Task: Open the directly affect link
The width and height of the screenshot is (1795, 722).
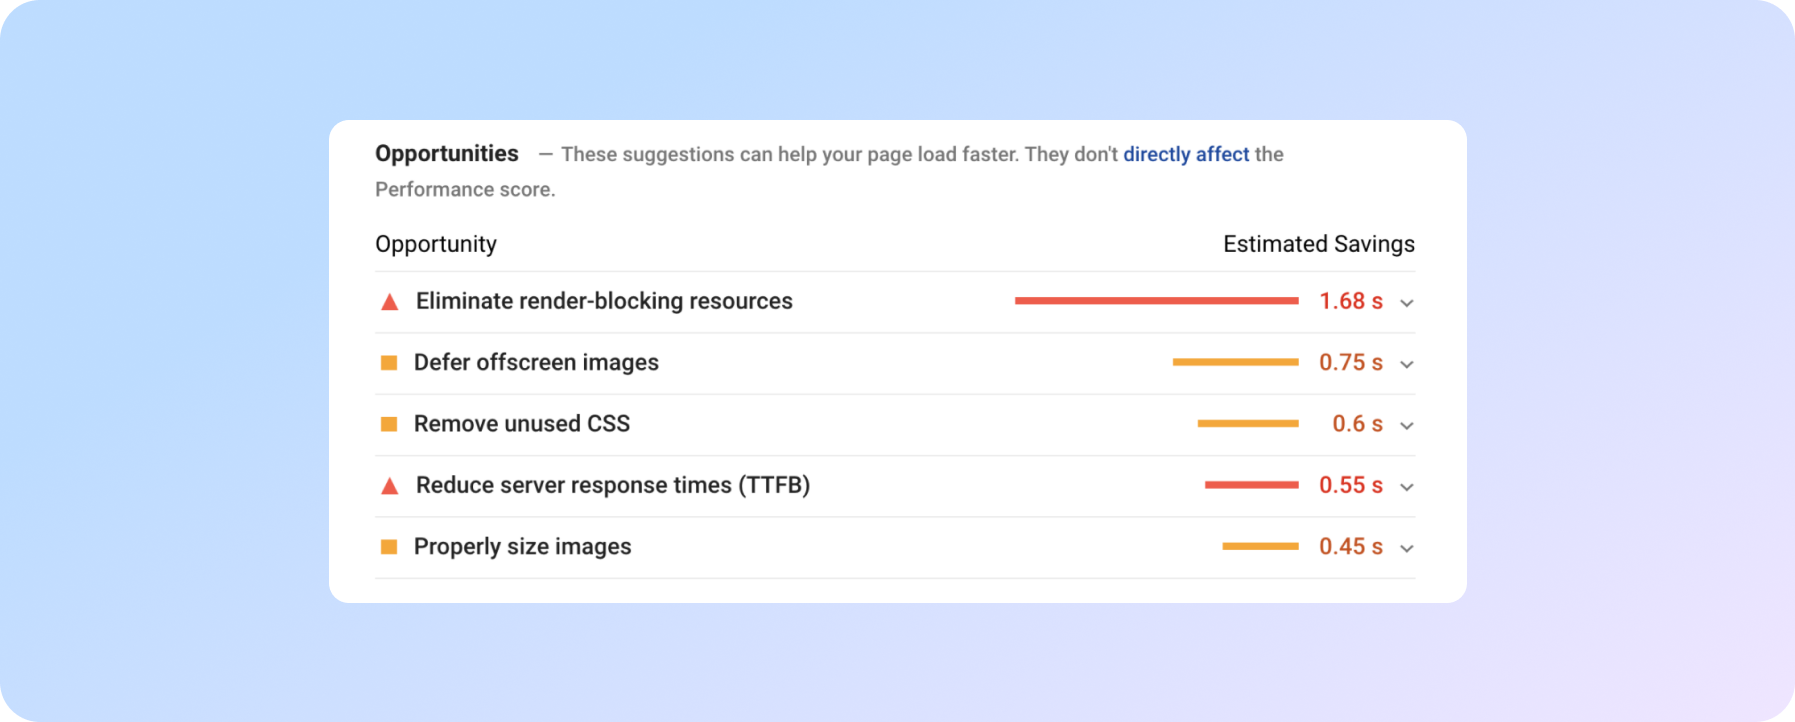Action: tap(1186, 154)
